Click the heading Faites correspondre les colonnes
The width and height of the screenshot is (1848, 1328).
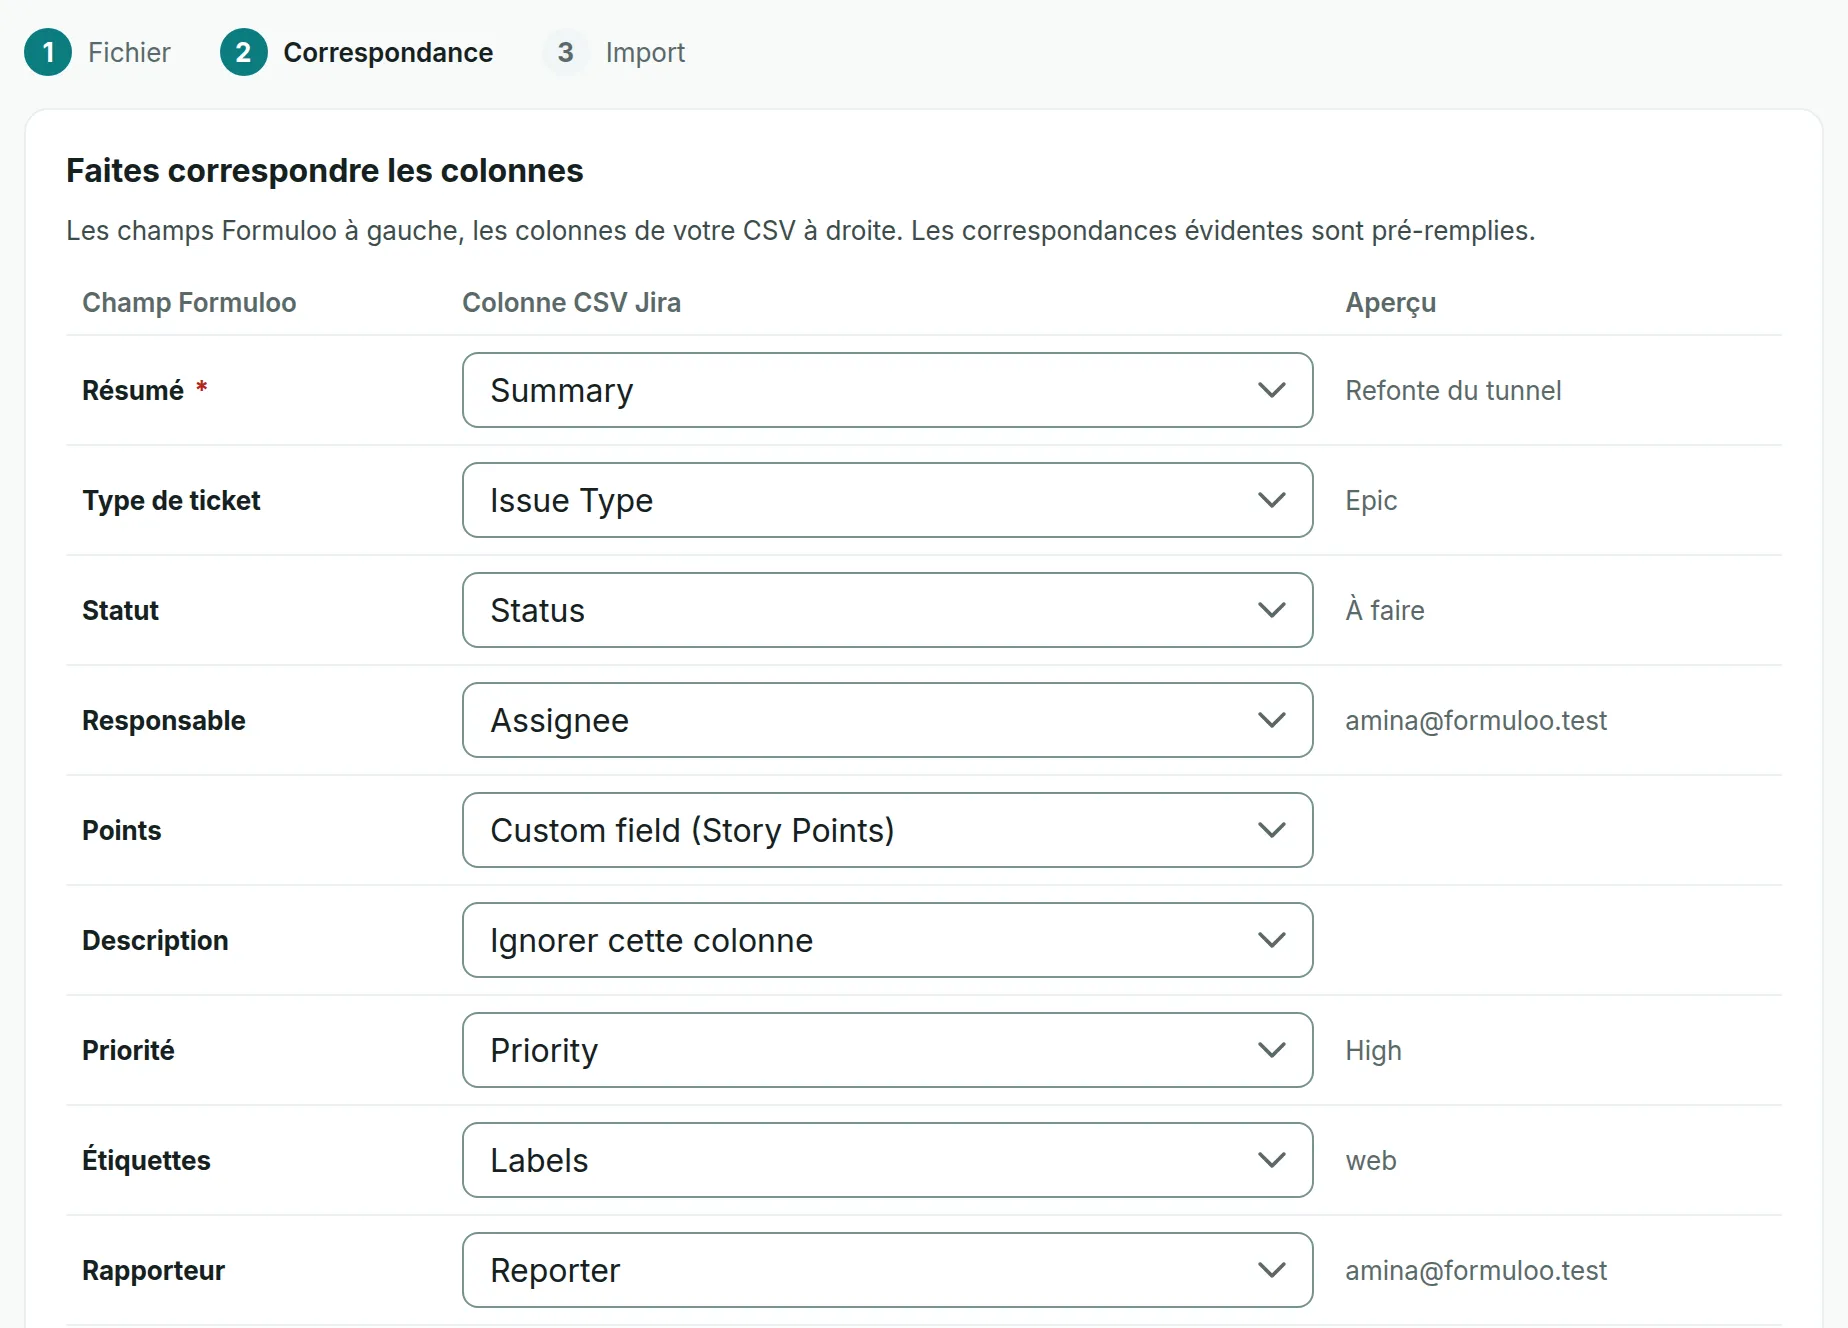coord(325,171)
